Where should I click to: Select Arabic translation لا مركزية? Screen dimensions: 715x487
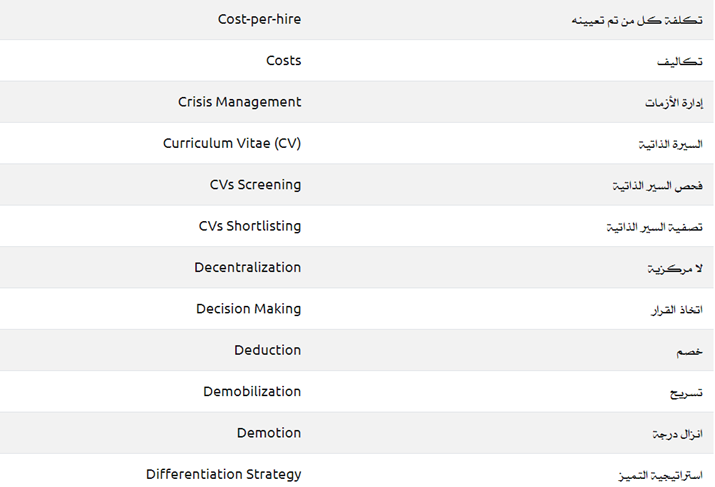click(675, 269)
